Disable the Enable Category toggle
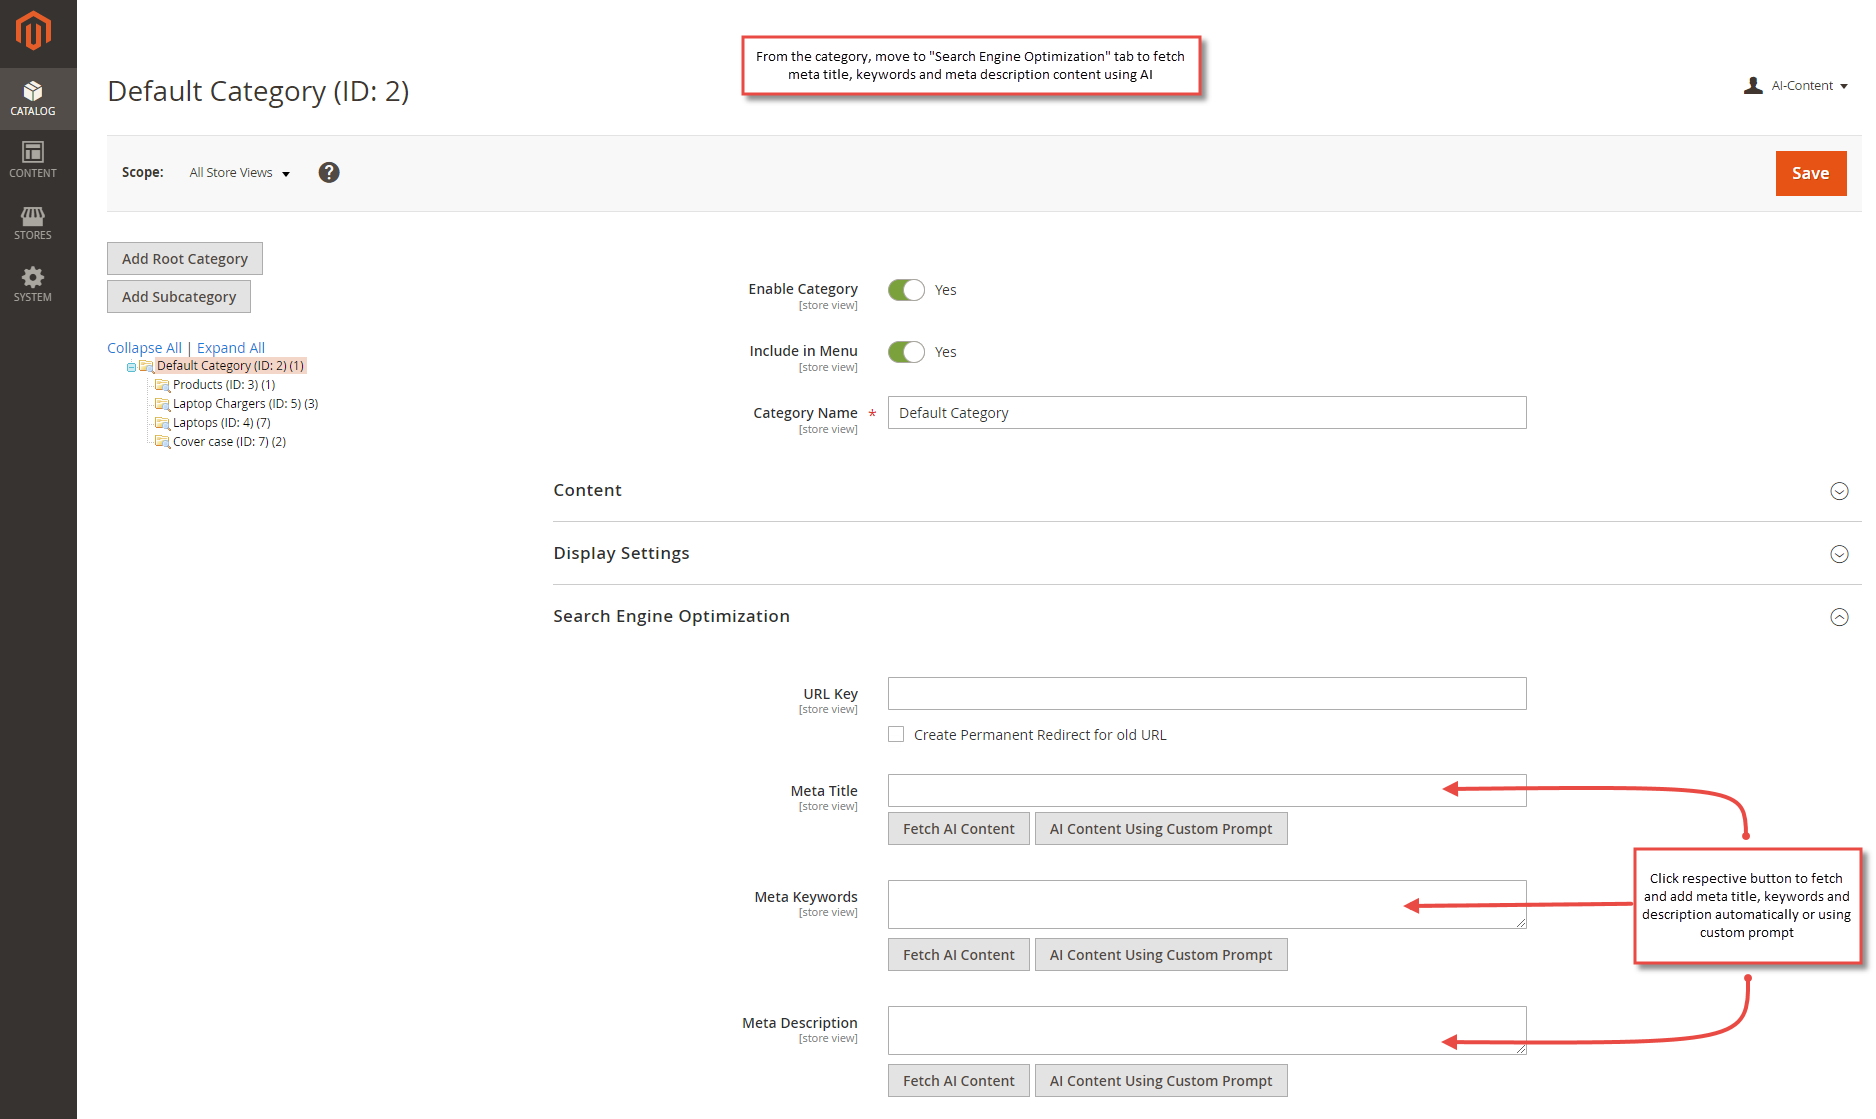The width and height of the screenshot is (1876, 1119). pyautogui.click(x=905, y=289)
